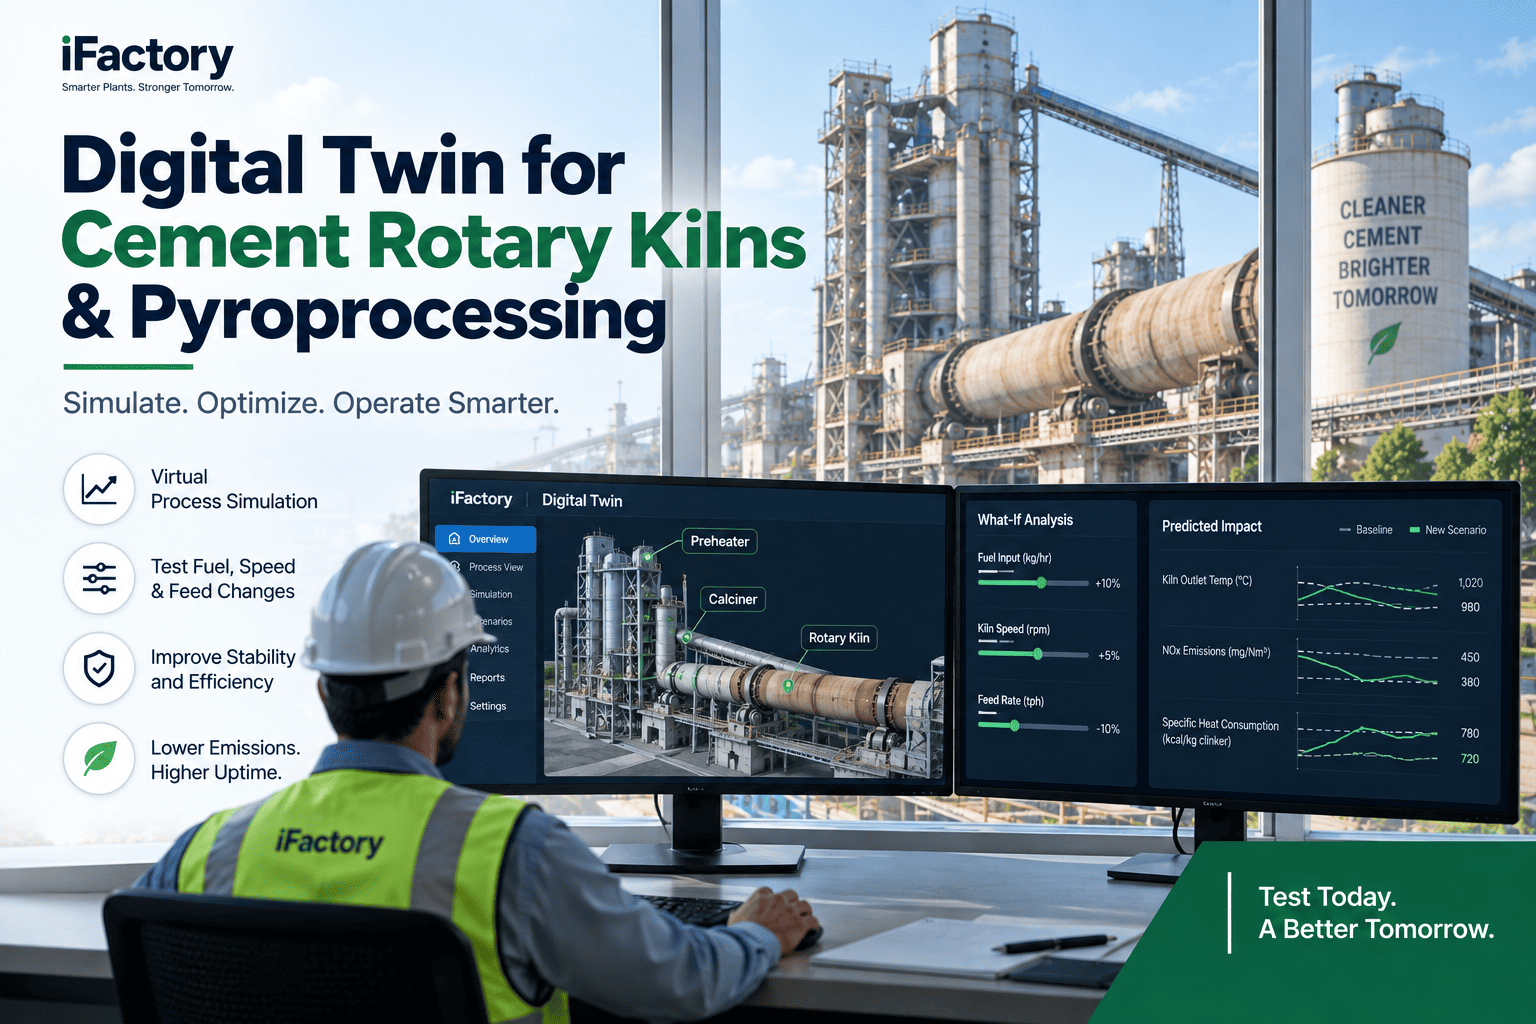Image resolution: width=1536 pixels, height=1024 pixels.
Task: Click the Rotary Kiln callout label
Action: click(x=839, y=638)
